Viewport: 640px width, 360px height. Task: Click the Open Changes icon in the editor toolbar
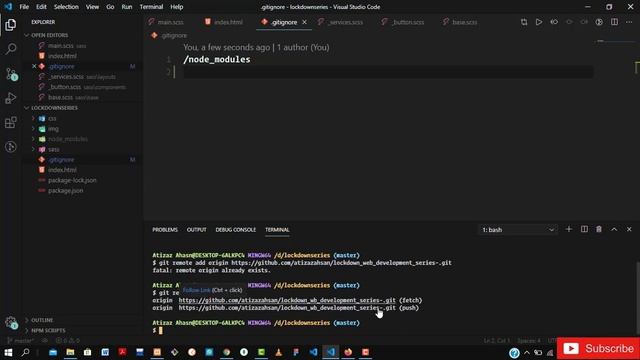[524, 22]
